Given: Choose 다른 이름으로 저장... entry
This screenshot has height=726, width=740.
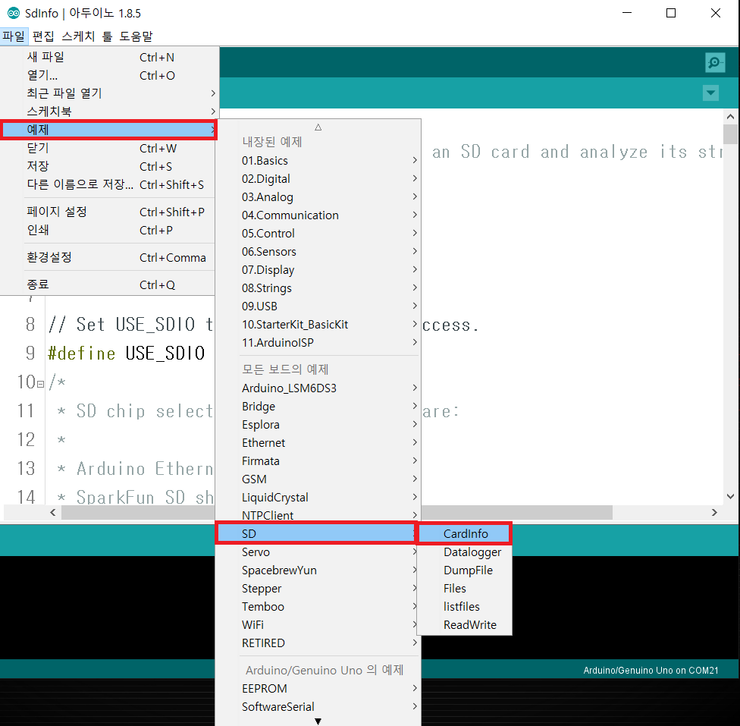Looking at the screenshot, I should 109,185.
